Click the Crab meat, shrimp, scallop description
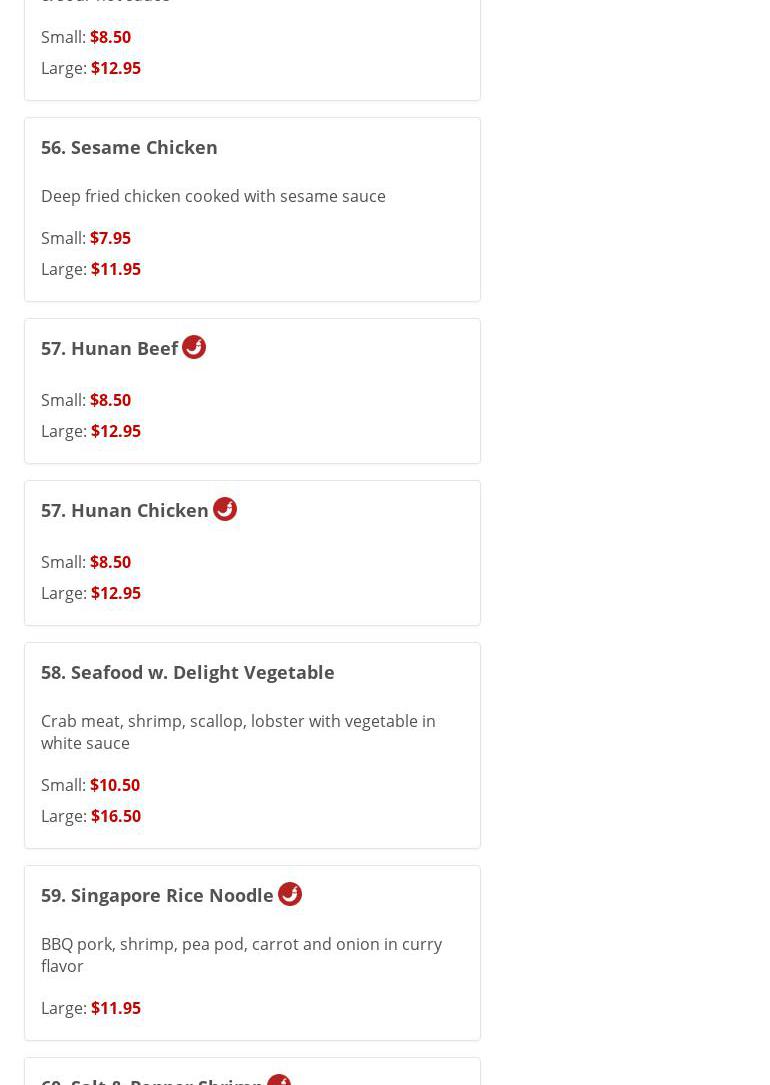770x1085 pixels. [x=238, y=732]
